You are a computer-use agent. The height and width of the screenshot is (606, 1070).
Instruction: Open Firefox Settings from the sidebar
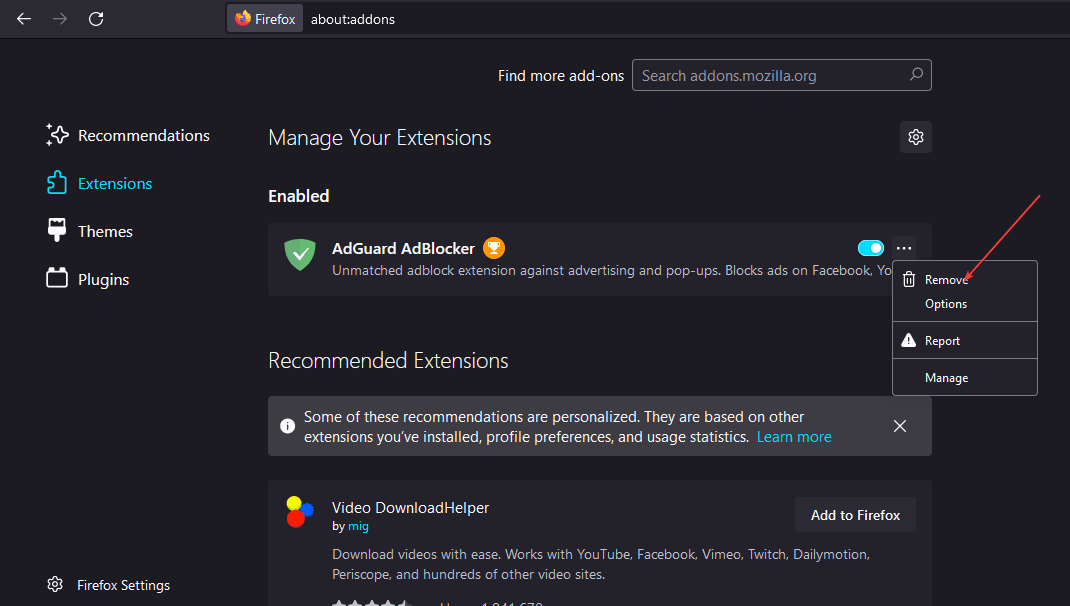(x=109, y=585)
